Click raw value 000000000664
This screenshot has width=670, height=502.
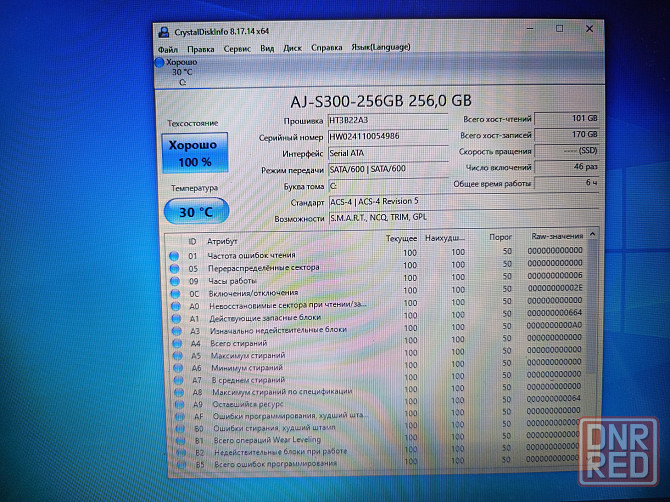pyautogui.click(x=555, y=313)
